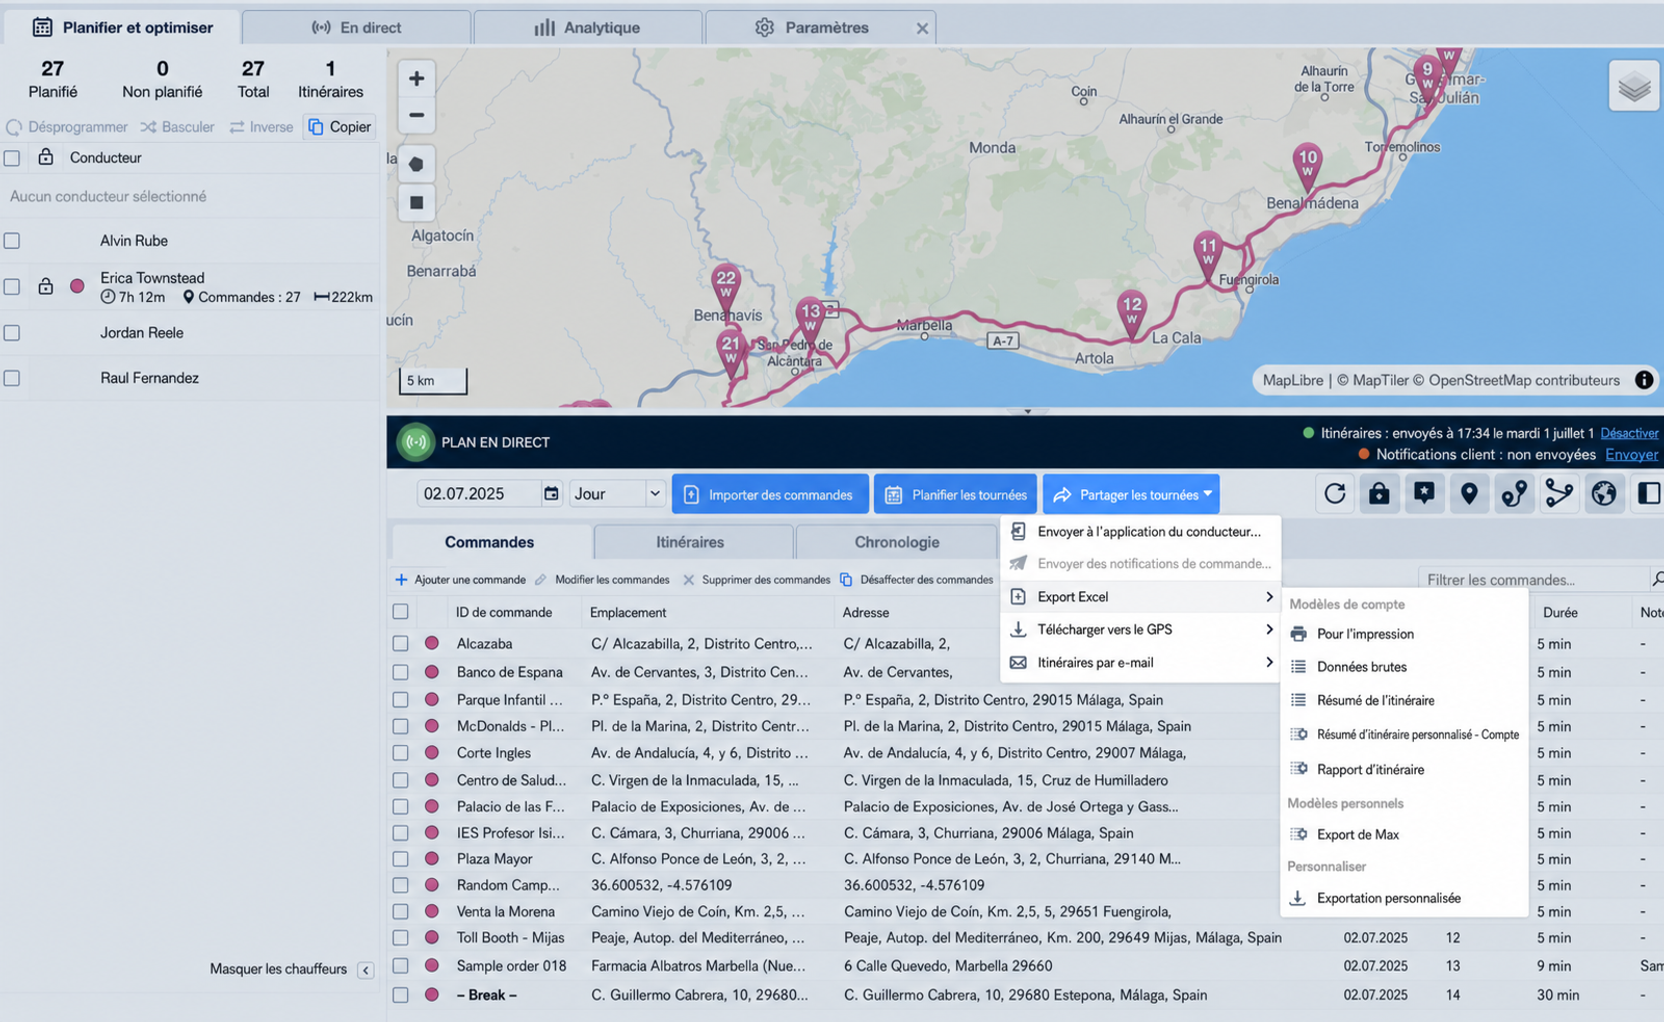Open the map layers switcher
1664x1022 pixels.
[x=1634, y=86]
